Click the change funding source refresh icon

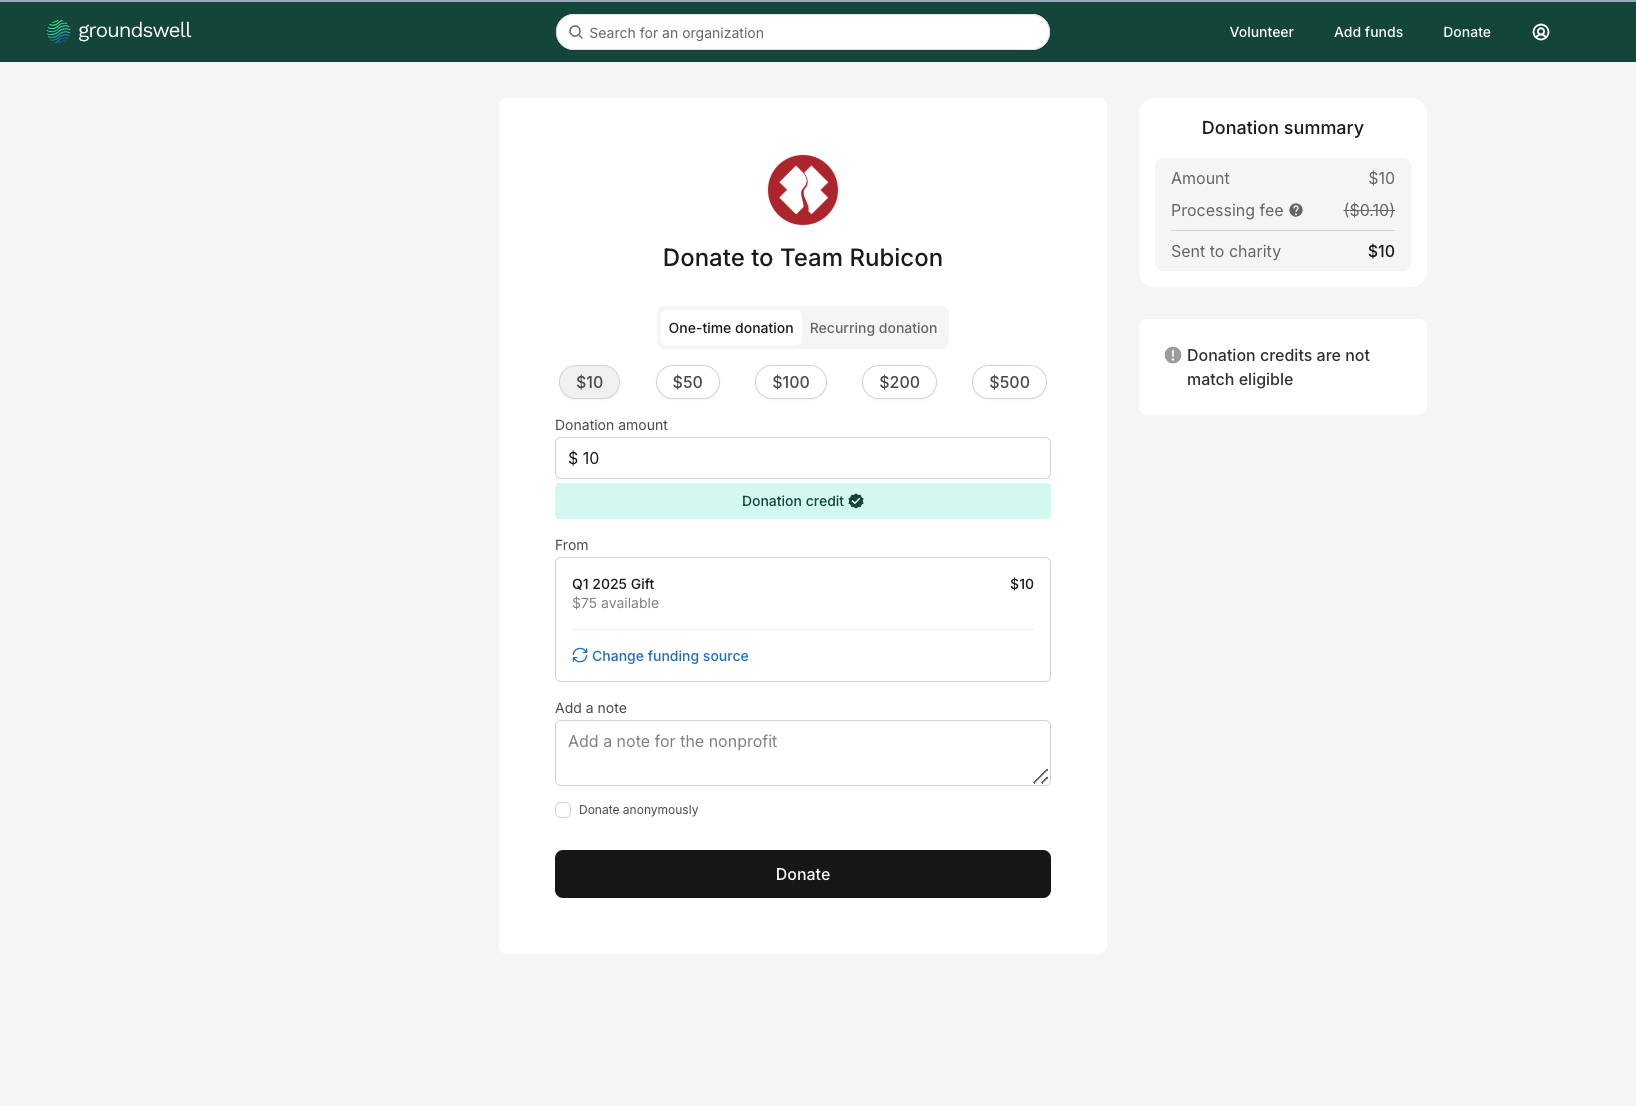pyautogui.click(x=580, y=655)
